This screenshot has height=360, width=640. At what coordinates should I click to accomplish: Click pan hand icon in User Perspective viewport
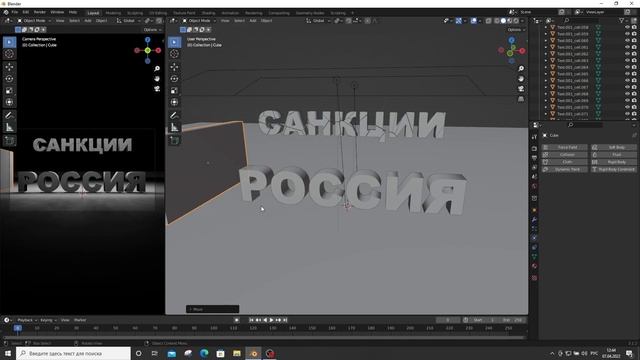coord(521,79)
